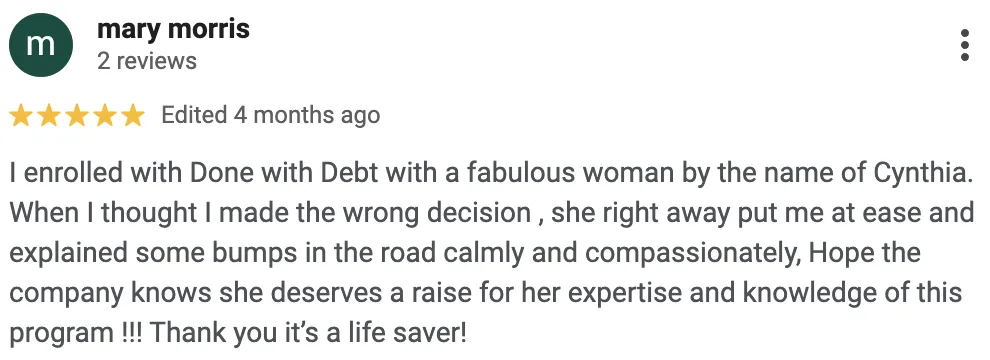Click the "2 reviews" count link
Viewport: 990px width, 360px height.
point(147,61)
